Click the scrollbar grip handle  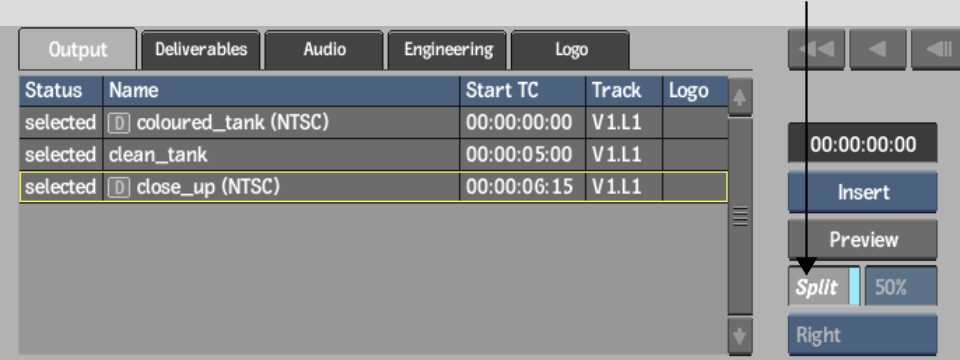coord(740,216)
